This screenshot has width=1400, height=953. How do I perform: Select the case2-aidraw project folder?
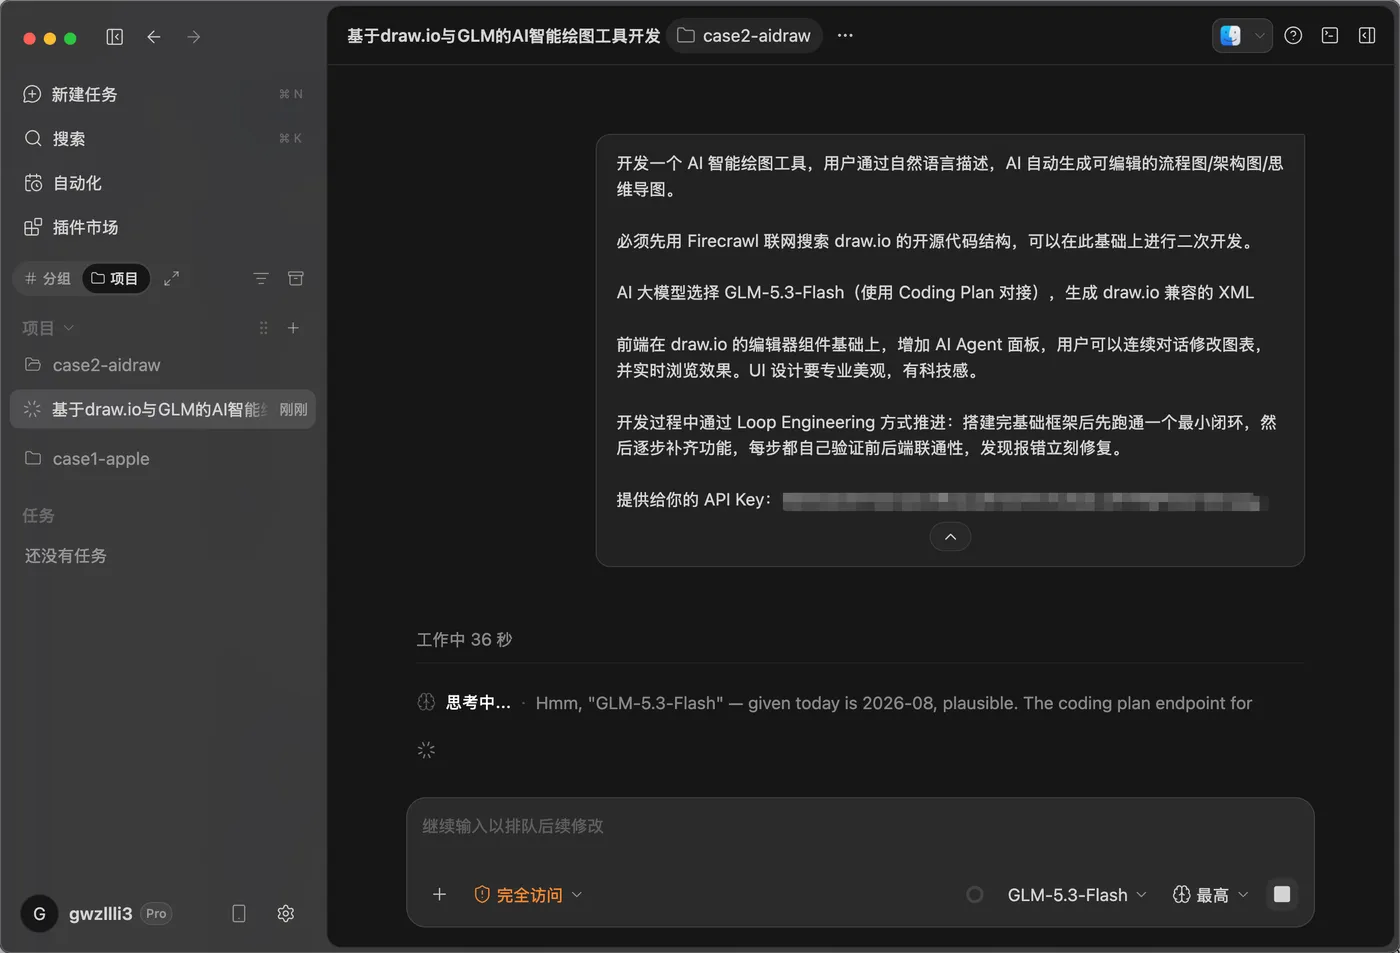point(163,365)
